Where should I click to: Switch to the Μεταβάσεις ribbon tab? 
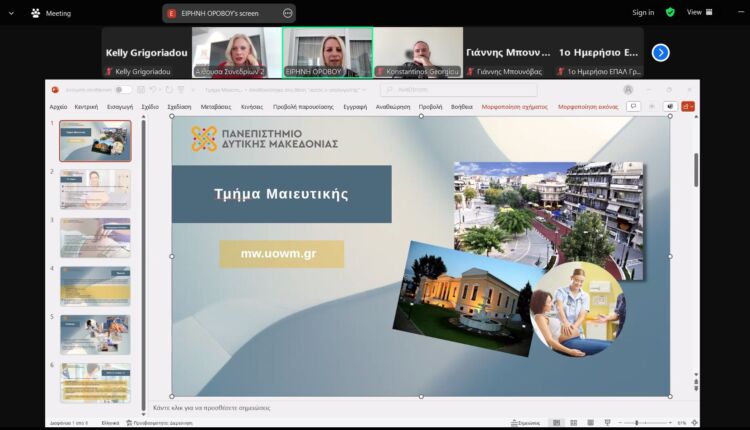(216, 107)
